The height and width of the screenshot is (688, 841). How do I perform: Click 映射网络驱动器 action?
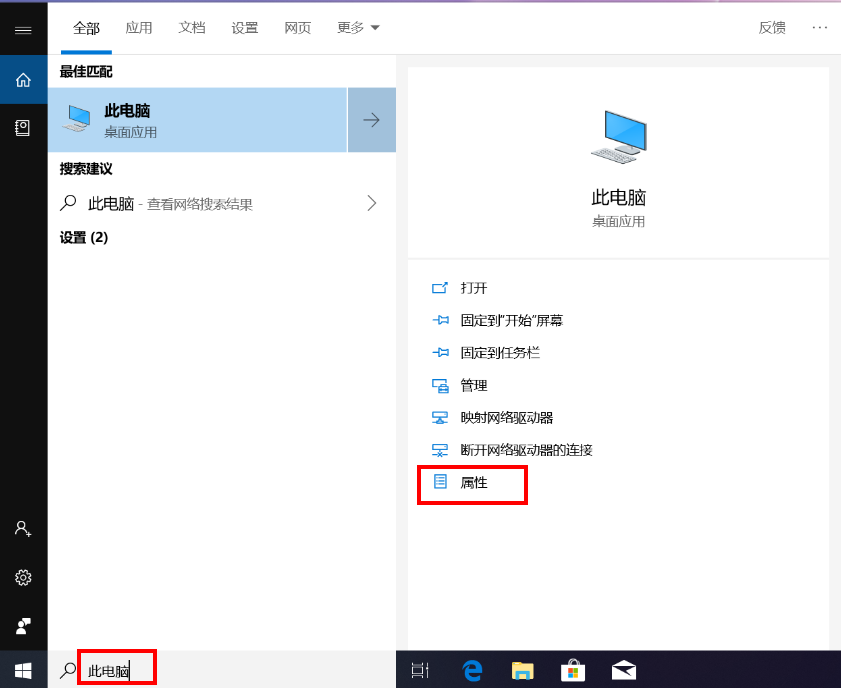pyautogui.click(x=506, y=418)
